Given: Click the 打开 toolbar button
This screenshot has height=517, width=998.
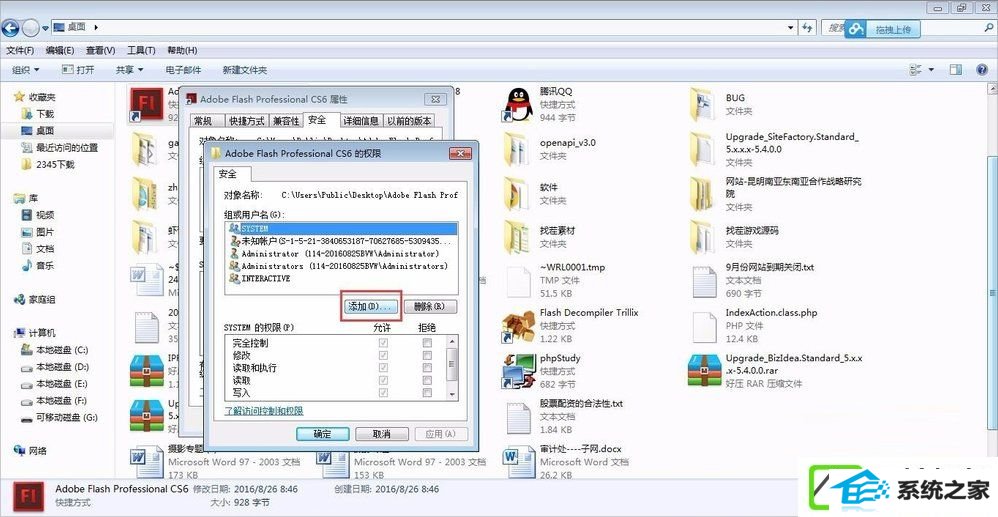Looking at the screenshot, I should [78, 69].
